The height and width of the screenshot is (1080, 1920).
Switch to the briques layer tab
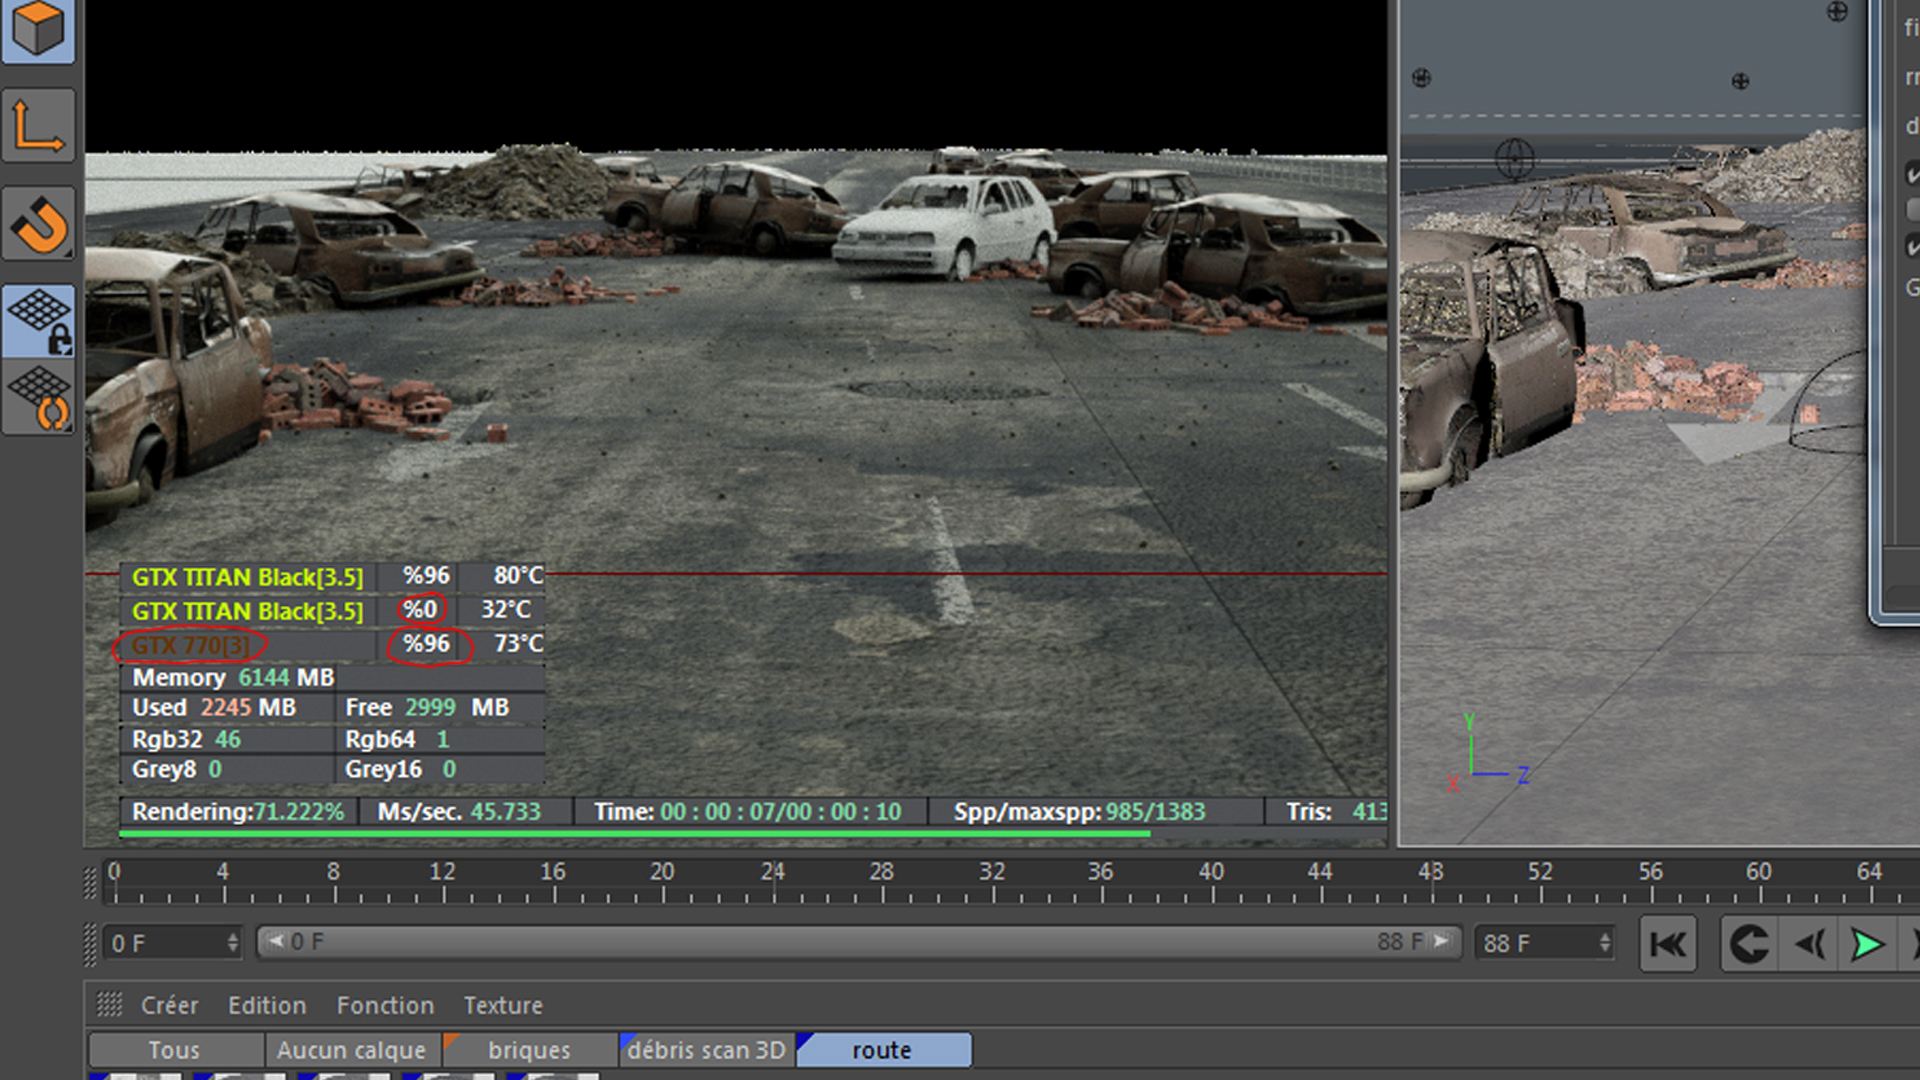pyautogui.click(x=529, y=1050)
